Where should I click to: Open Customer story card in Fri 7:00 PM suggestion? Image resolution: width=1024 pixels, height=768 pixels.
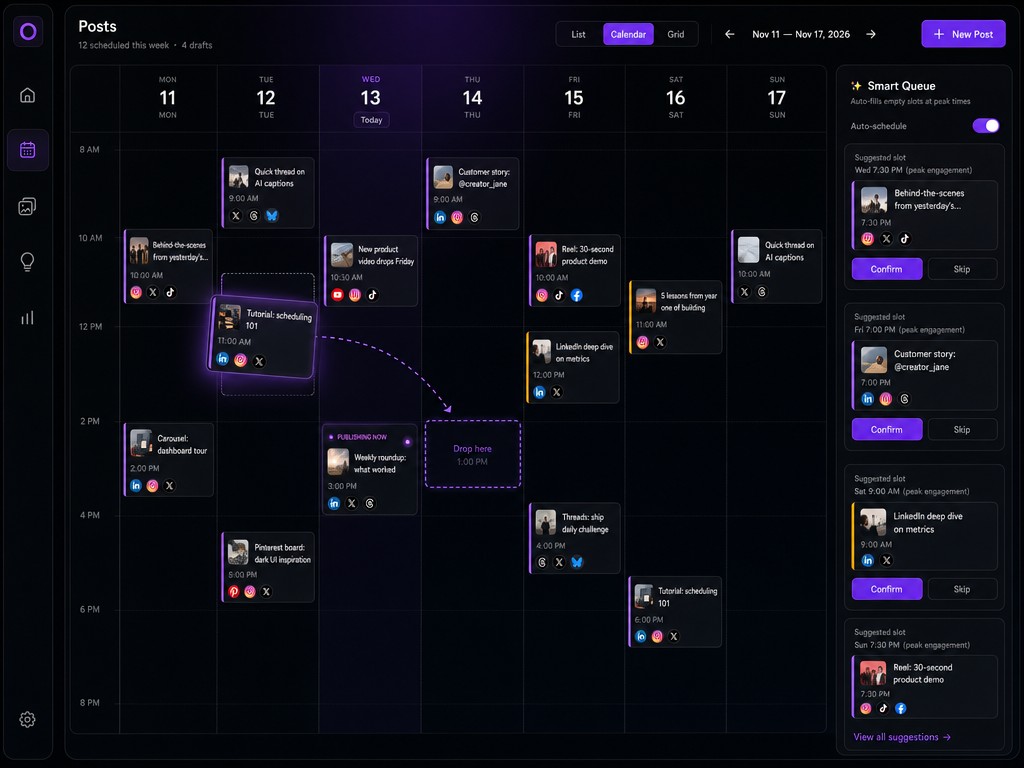point(925,375)
